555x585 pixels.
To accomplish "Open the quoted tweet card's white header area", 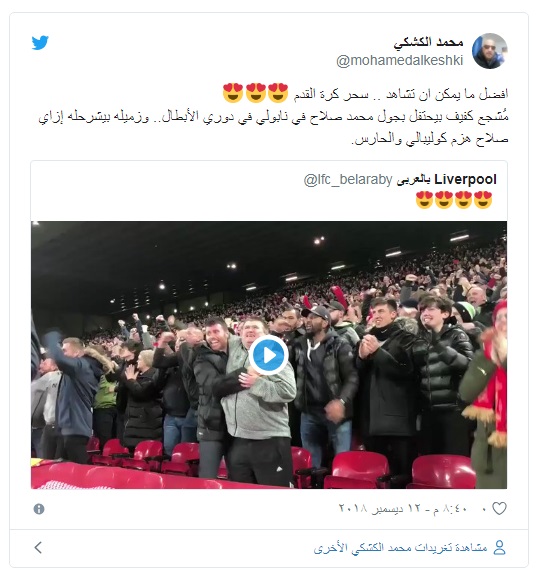I will (x=269, y=191).
